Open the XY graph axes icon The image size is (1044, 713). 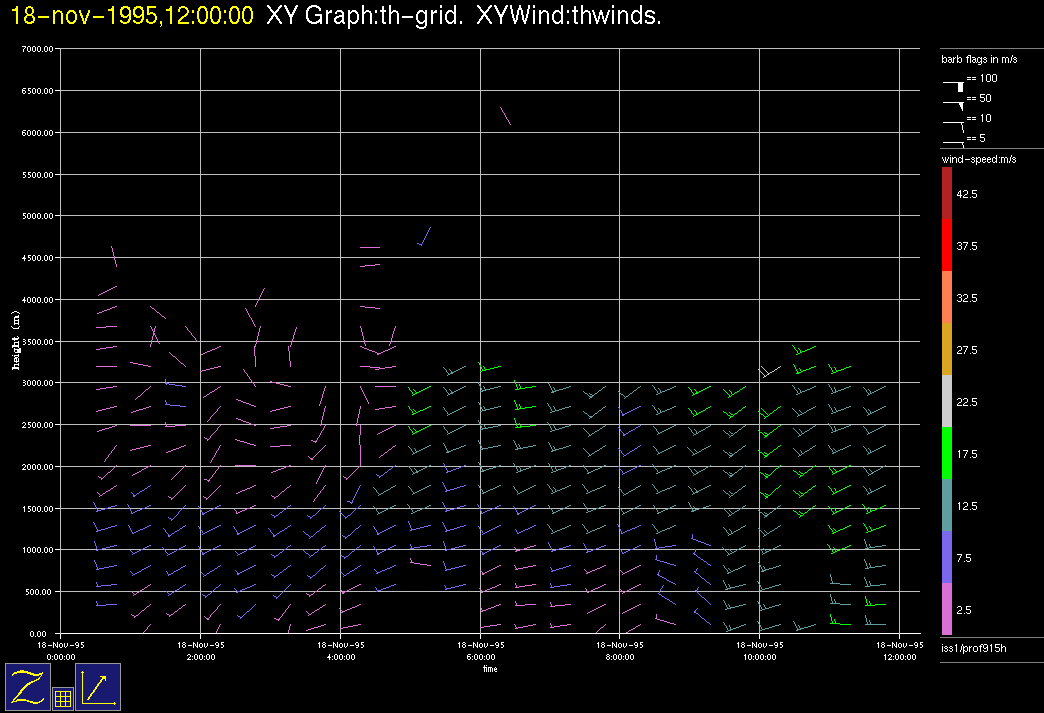point(98,686)
